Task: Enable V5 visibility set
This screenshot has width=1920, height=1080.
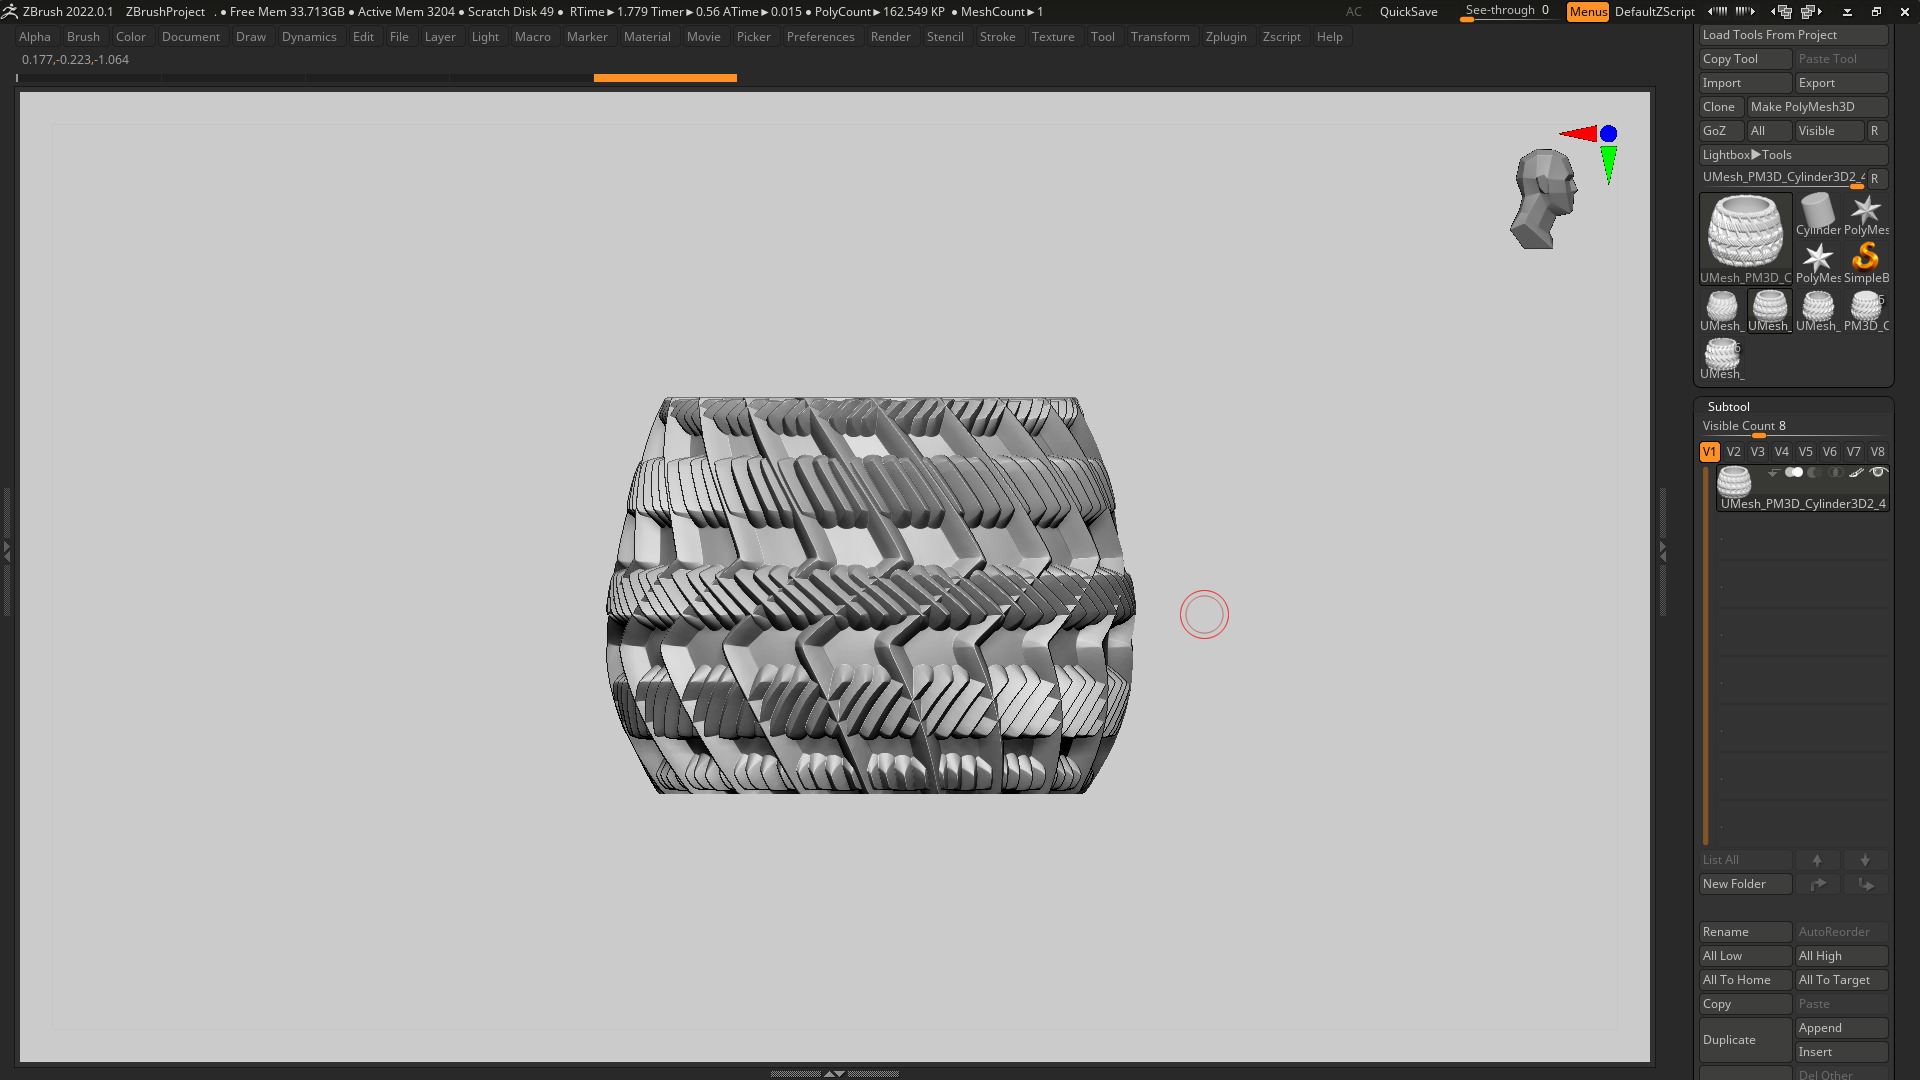Action: pyautogui.click(x=1806, y=452)
